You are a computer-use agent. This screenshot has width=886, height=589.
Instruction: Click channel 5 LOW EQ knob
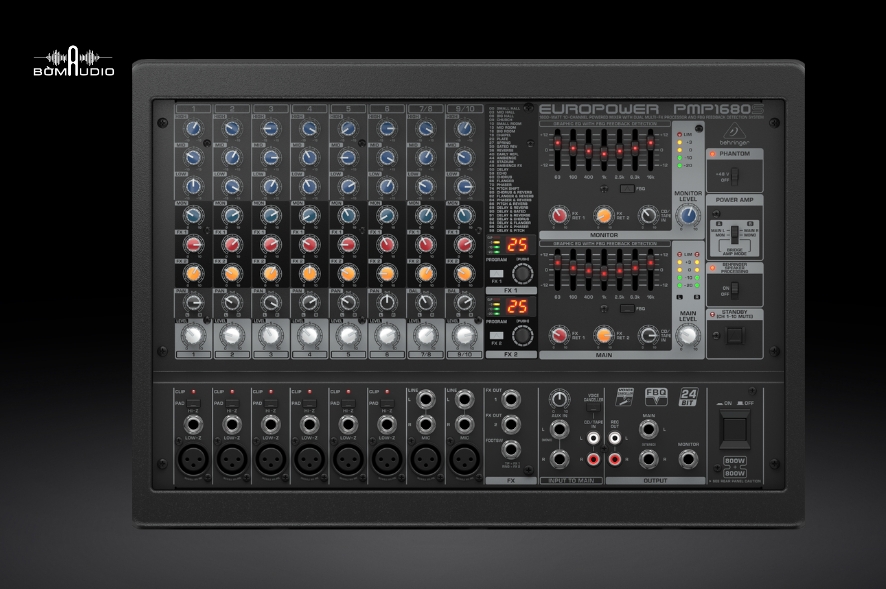click(348, 187)
